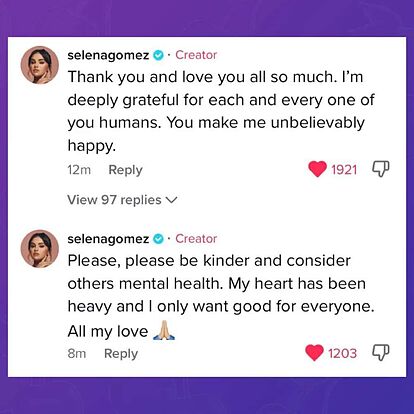Expand View 97 replies
The image size is (414, 414).
[122, 200]
